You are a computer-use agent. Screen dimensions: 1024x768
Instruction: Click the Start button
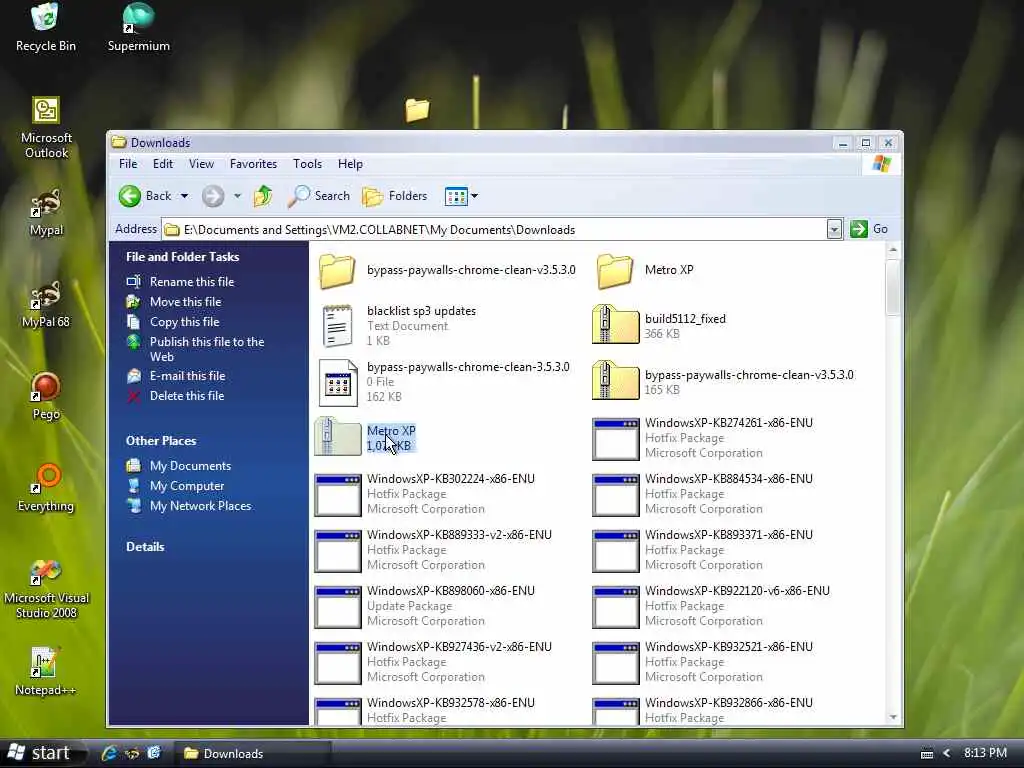pos(40,753)
